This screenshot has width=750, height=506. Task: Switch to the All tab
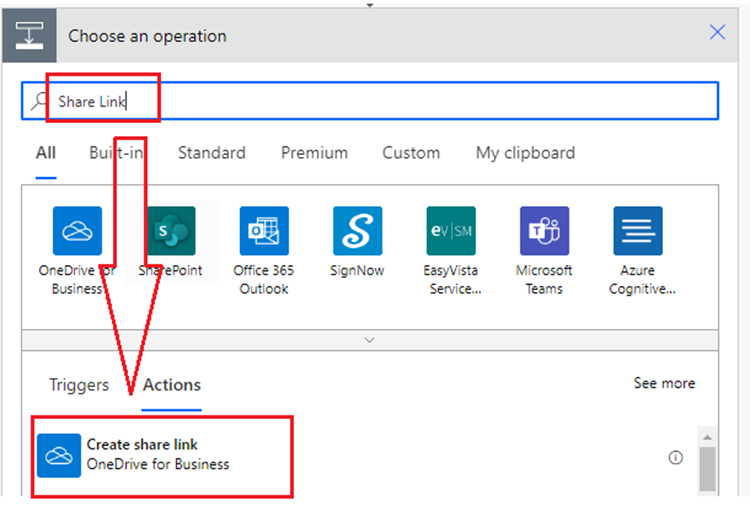coord(46,153)
